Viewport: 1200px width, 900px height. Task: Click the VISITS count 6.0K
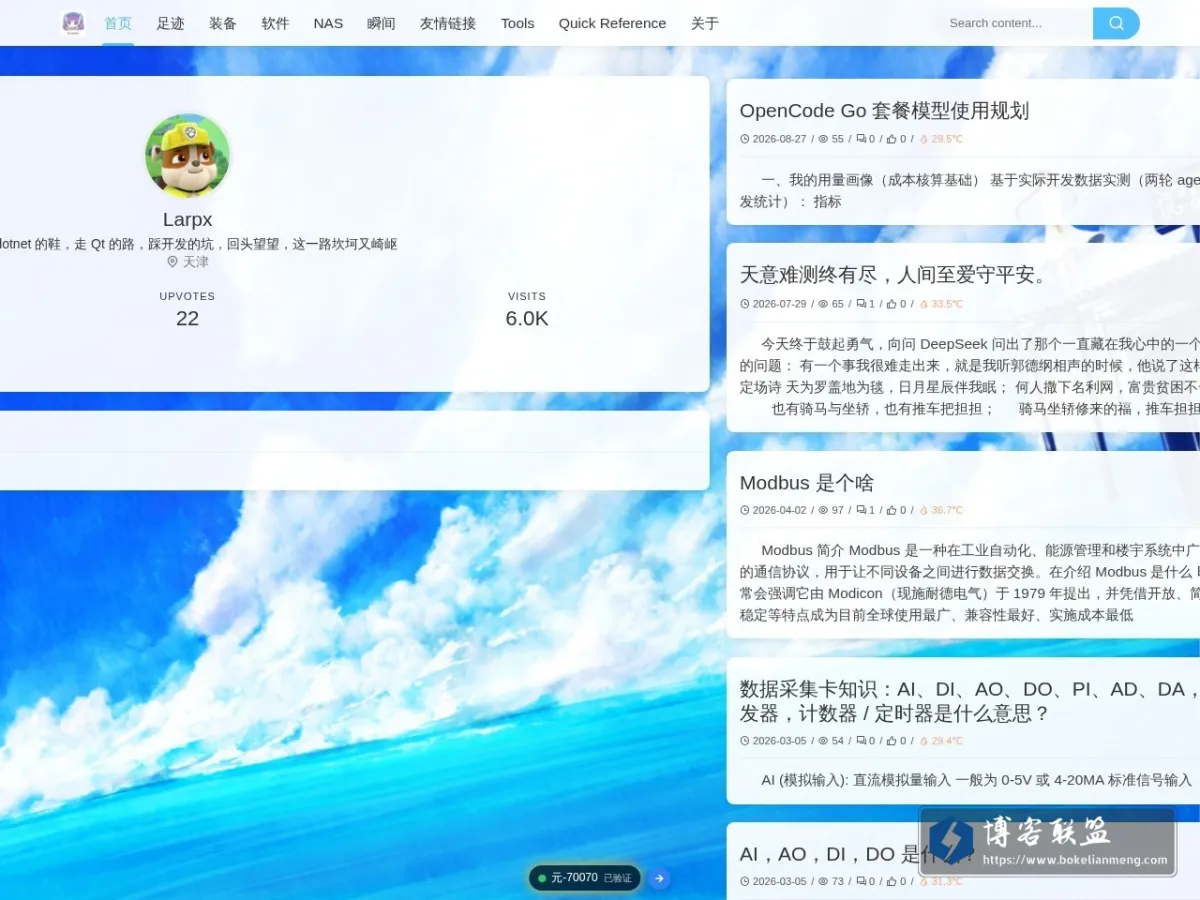pos(527,318)
